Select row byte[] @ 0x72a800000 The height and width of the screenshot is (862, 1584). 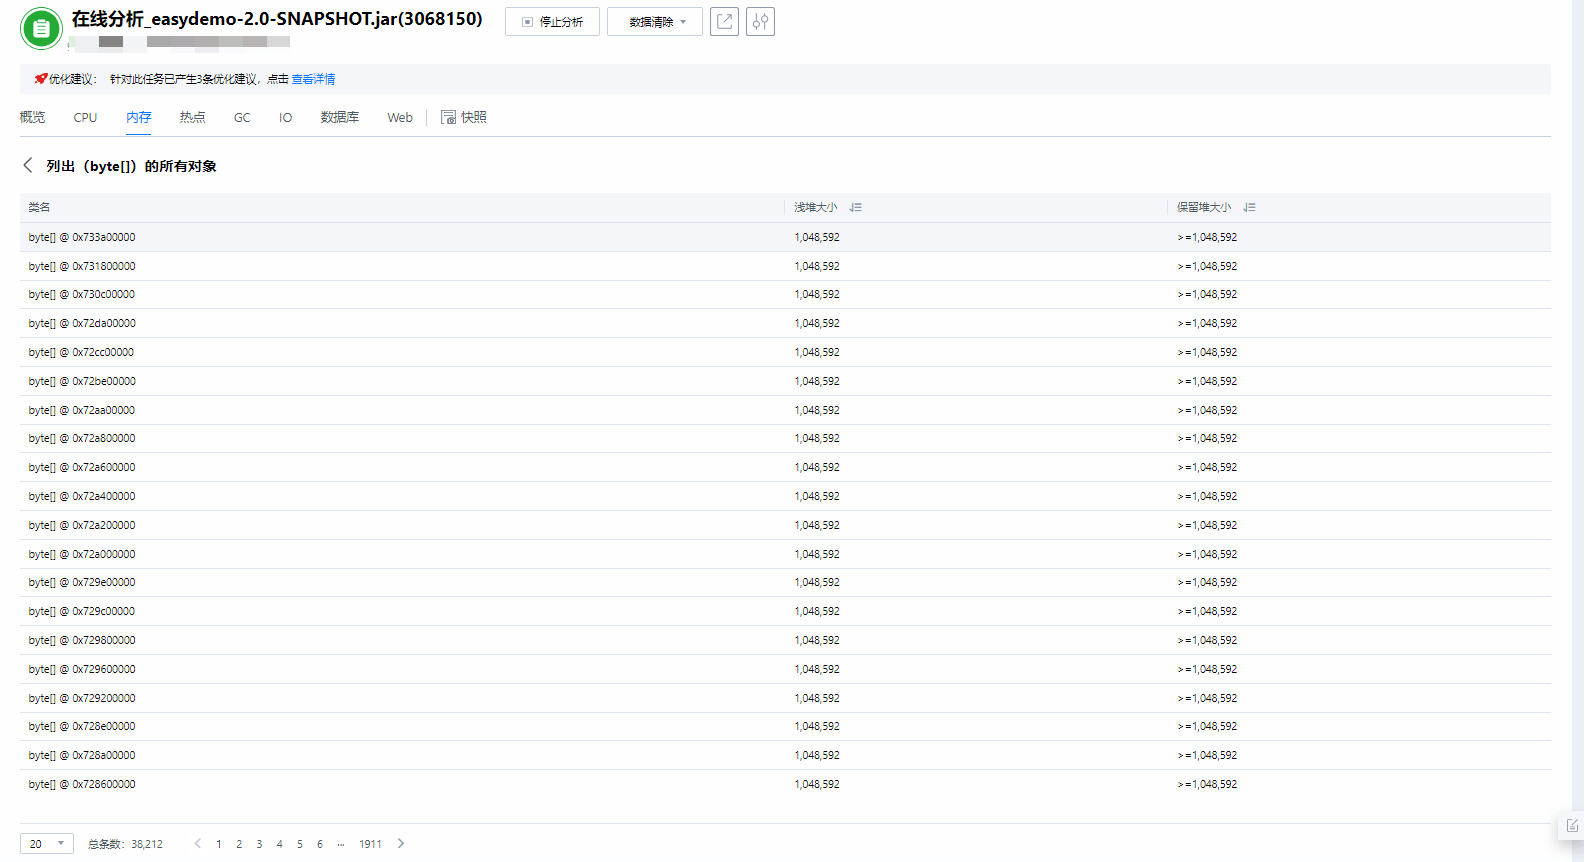[785, 438]
